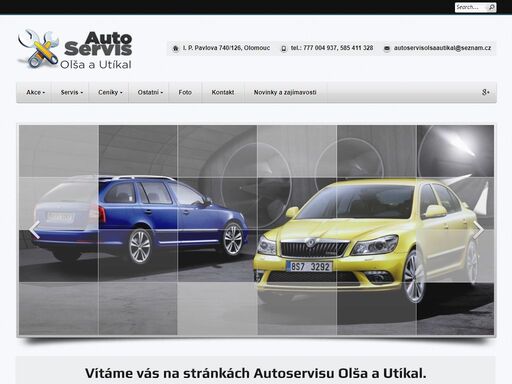Click the I. P. Pavlova address text
The image size is (512, 384).
coord(226,48)
